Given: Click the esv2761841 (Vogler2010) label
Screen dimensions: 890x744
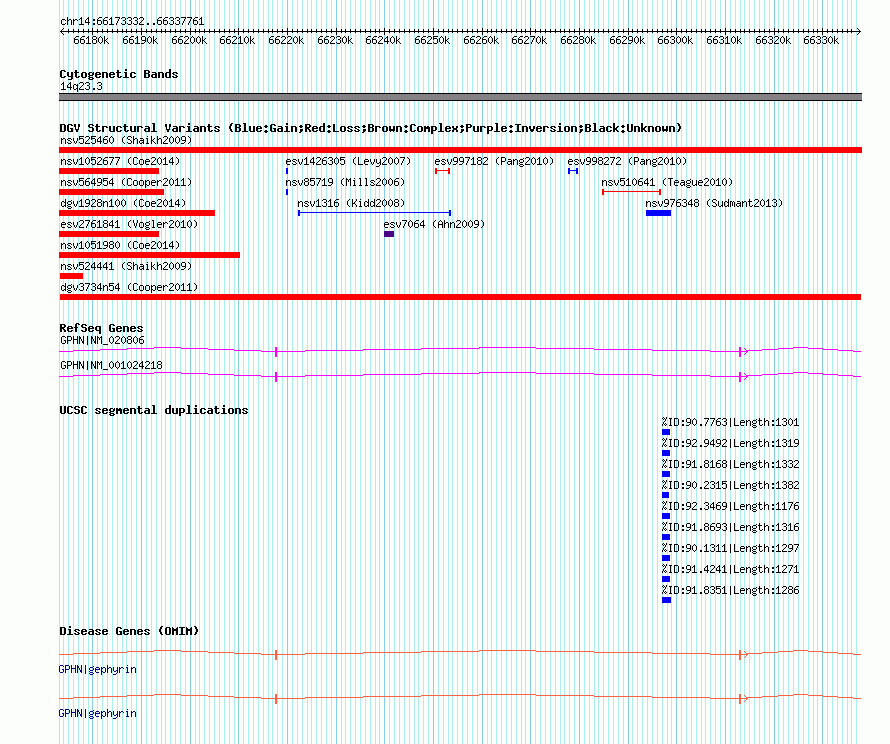Looking at the screenshot, I should (x=129, y=224).
